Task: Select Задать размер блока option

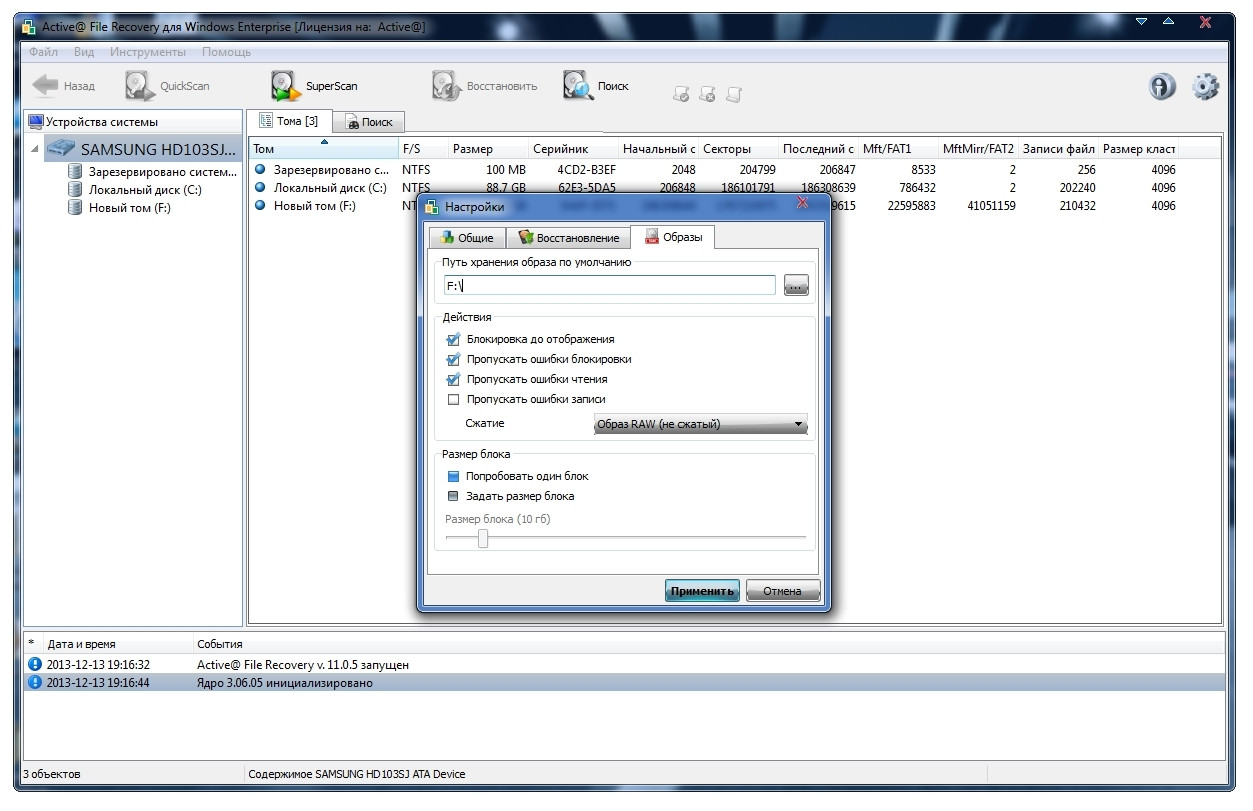Action: click(x=454, y=496)
